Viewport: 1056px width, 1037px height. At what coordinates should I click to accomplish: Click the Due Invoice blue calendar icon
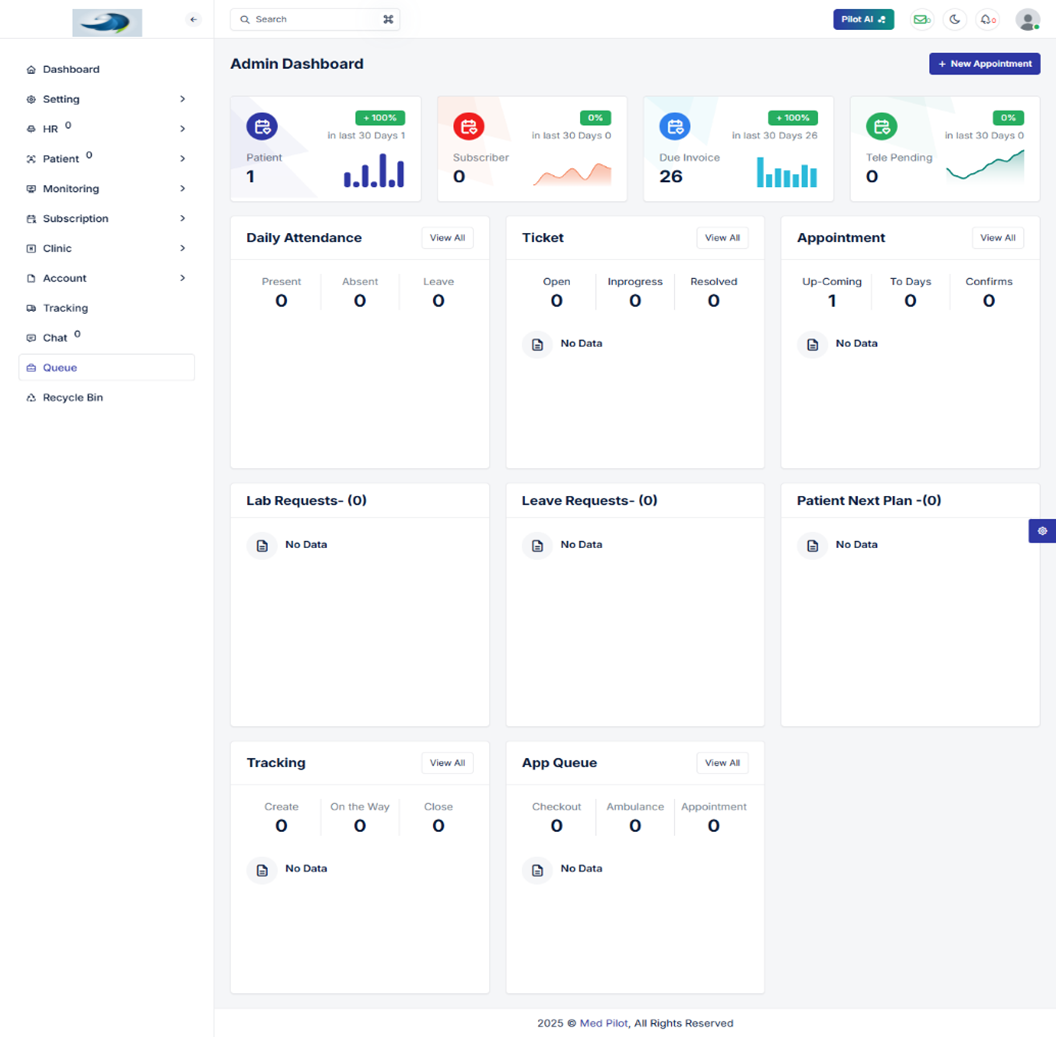coord(675,126)
